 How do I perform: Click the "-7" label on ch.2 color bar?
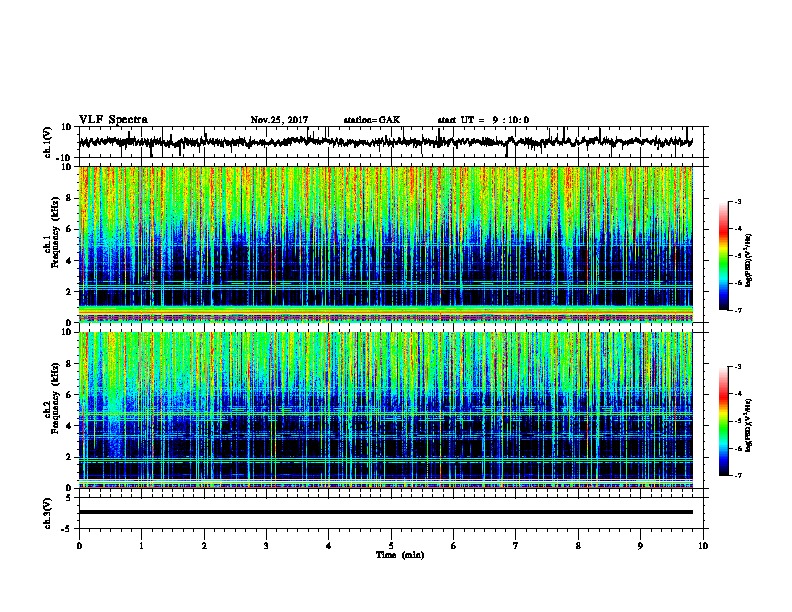(x=737, y=475)
